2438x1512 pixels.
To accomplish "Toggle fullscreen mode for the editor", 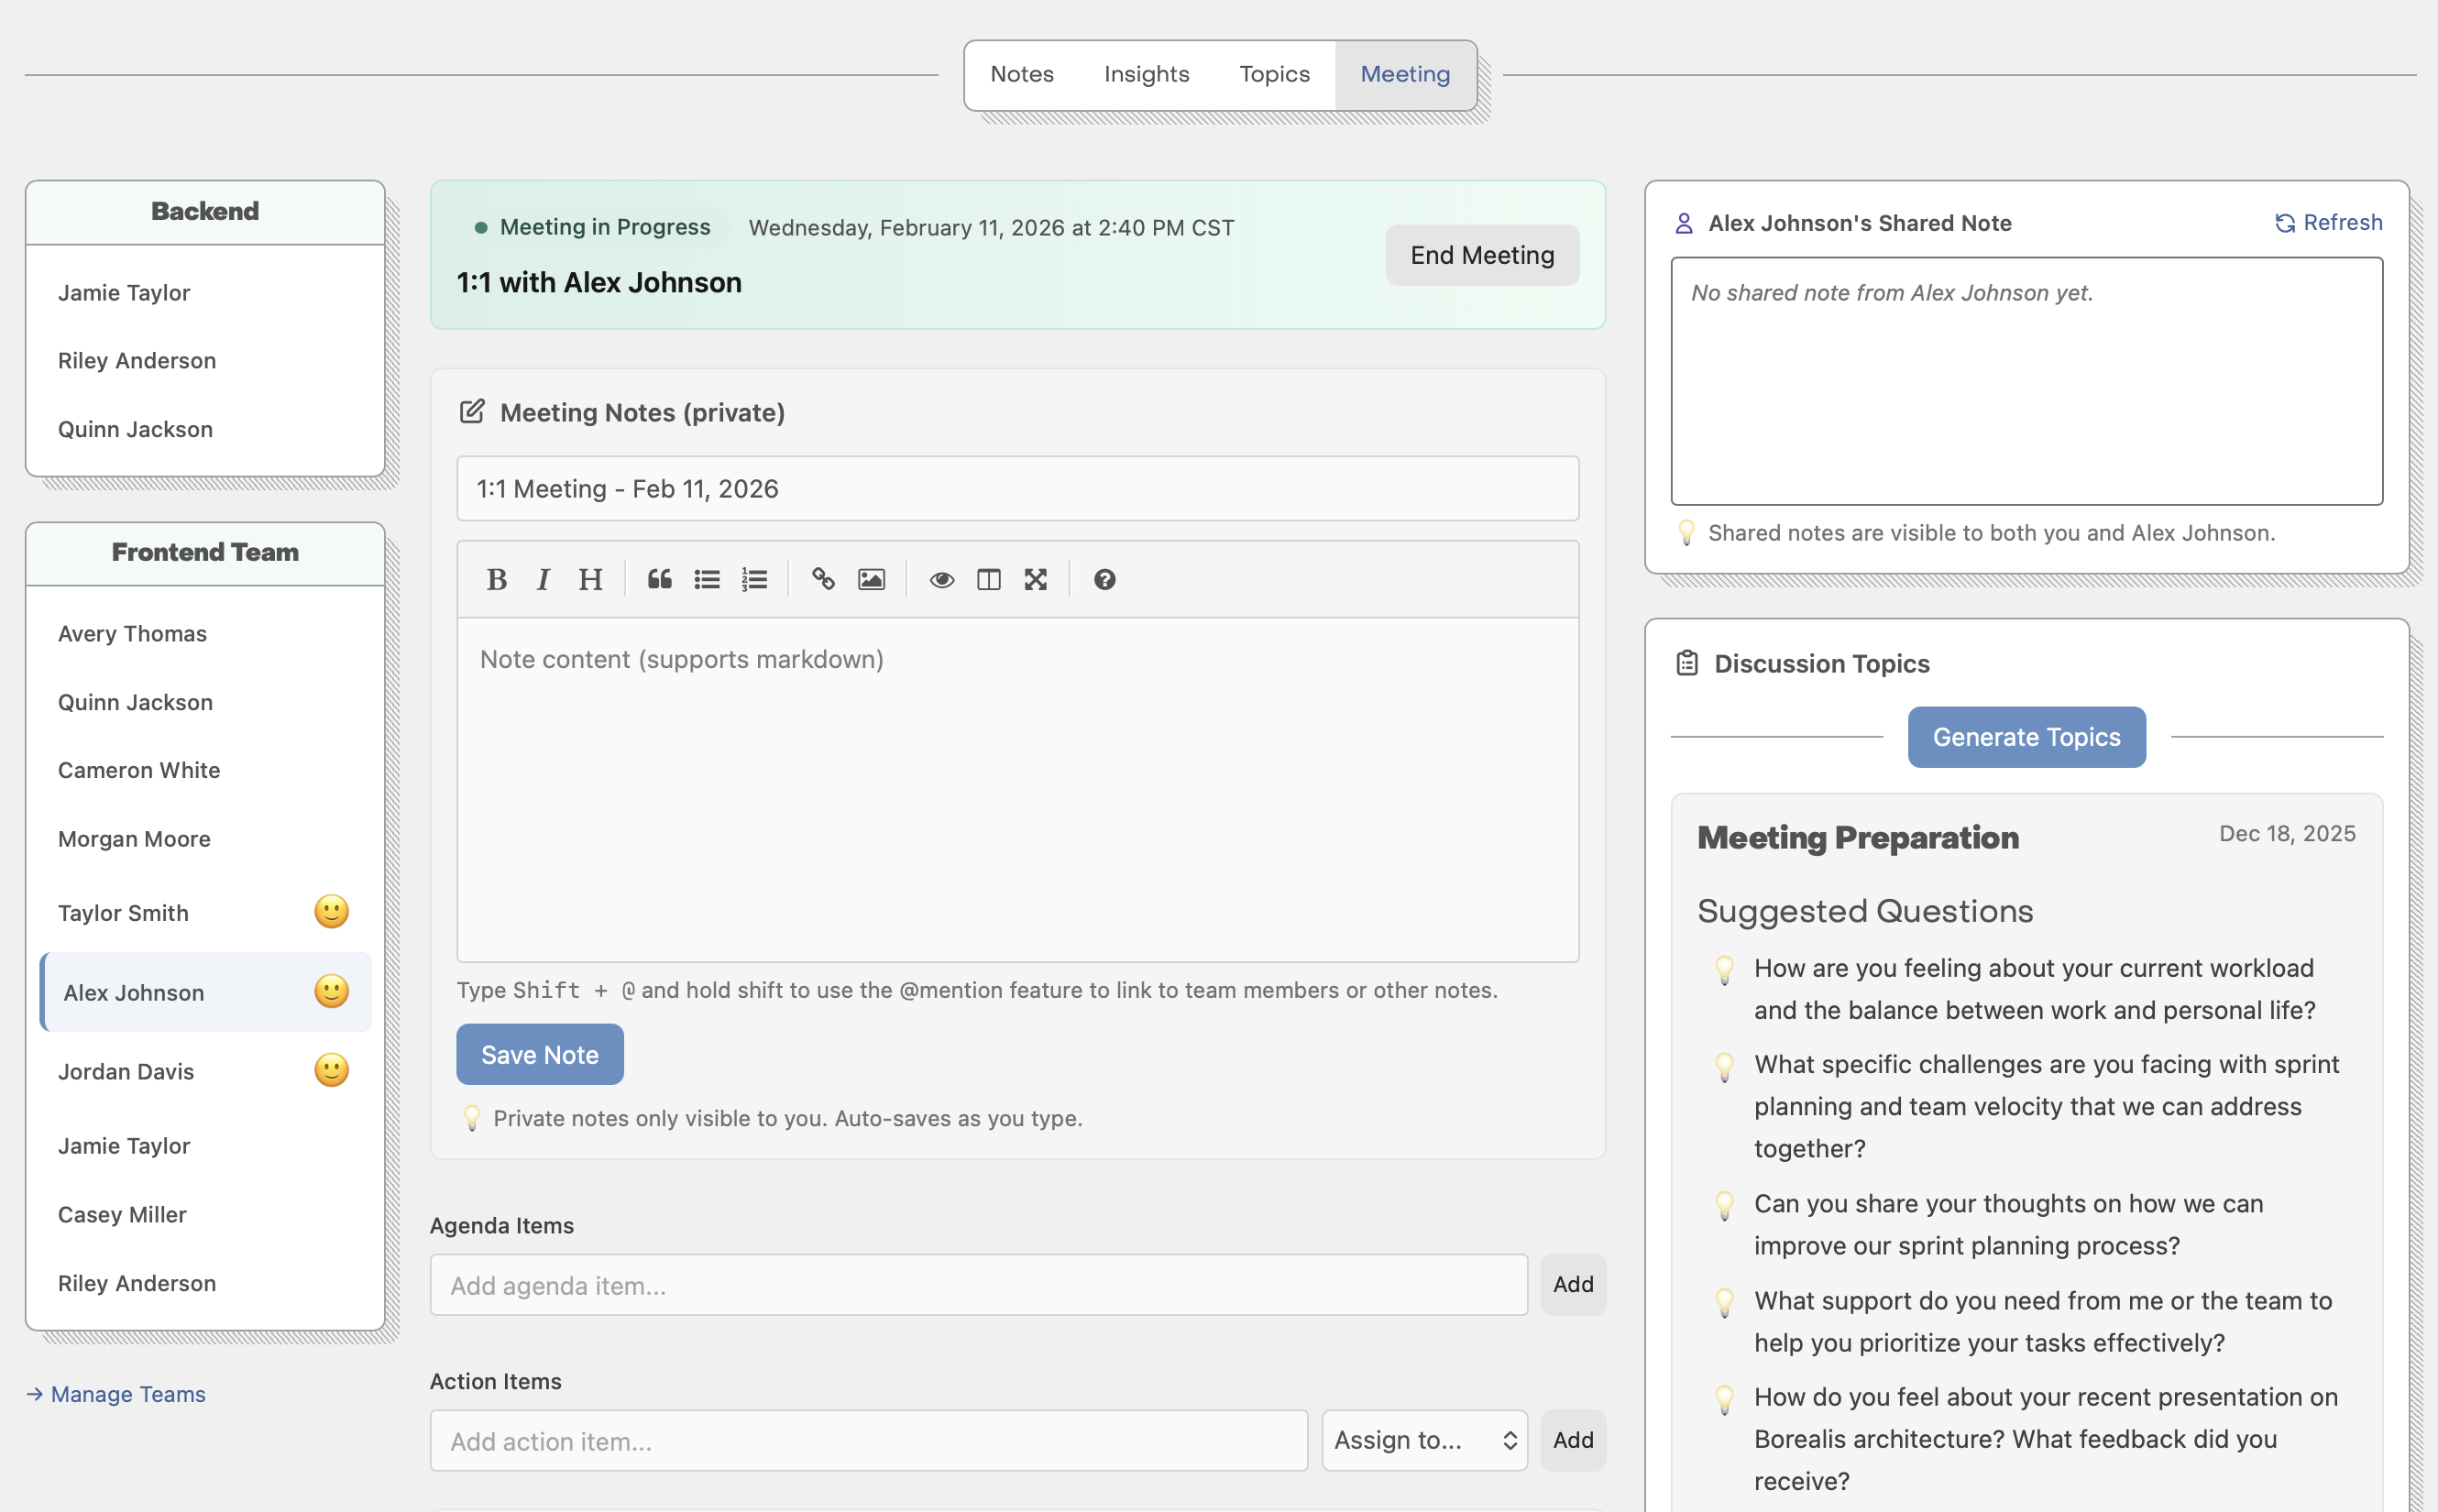I will coord(1035,579).
